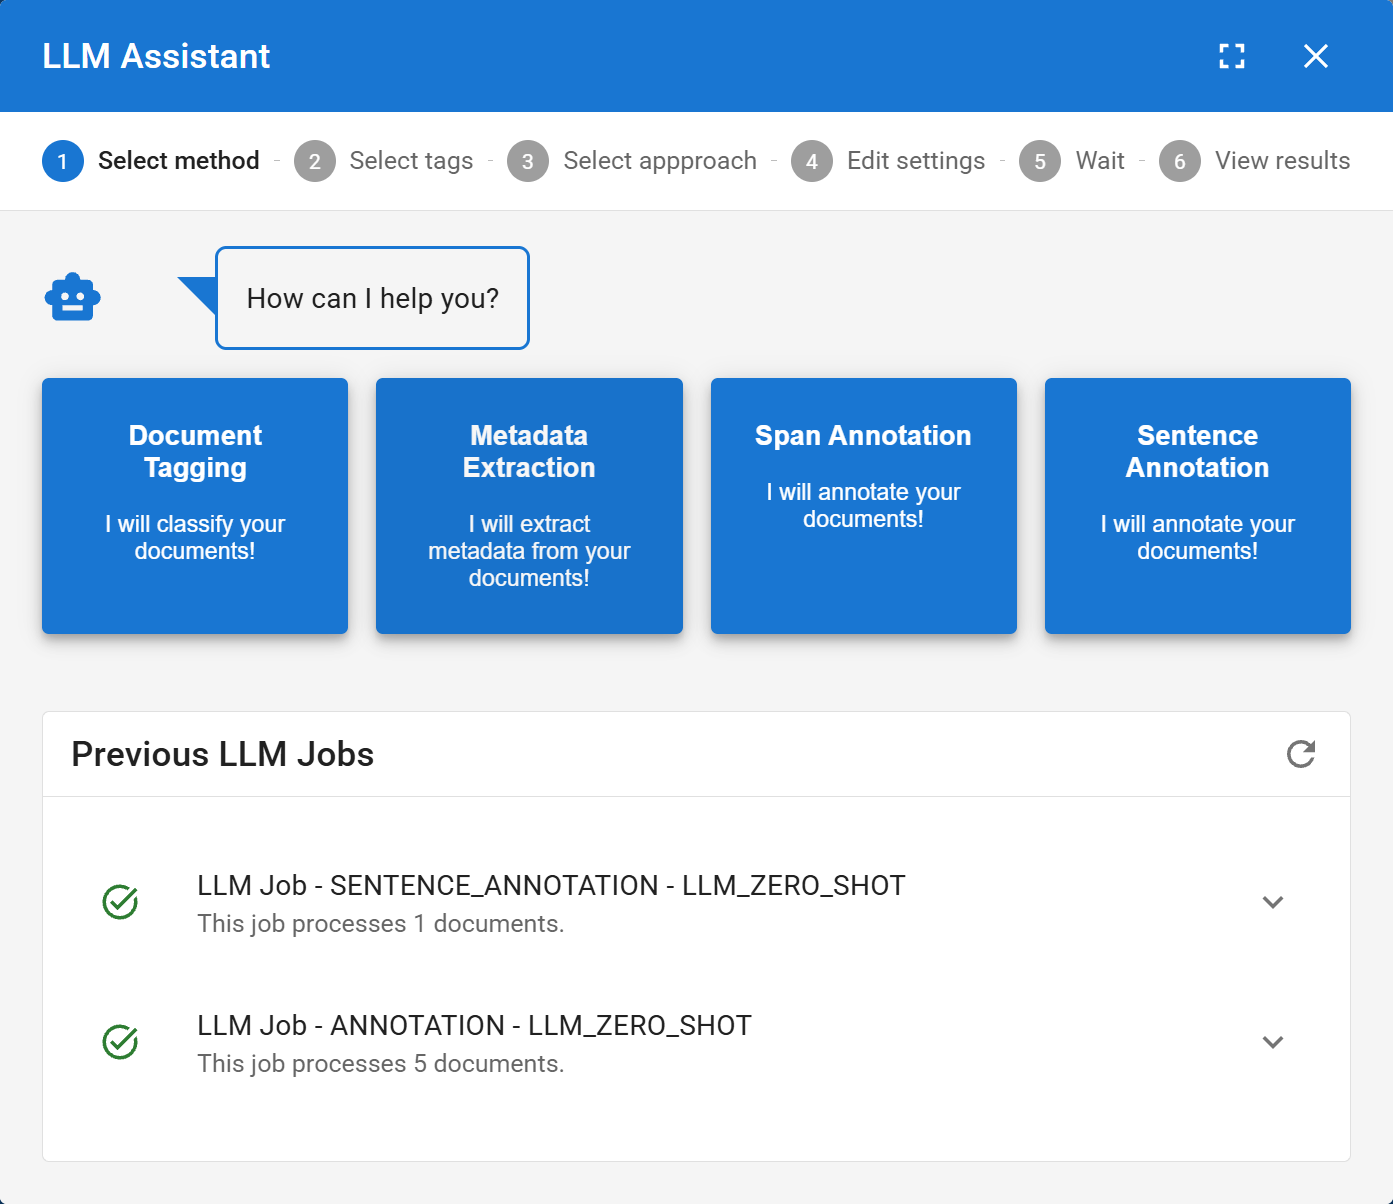Go to step 4 Edit settings
This screenshot has width=1393, height=1204.
[888, 161]
